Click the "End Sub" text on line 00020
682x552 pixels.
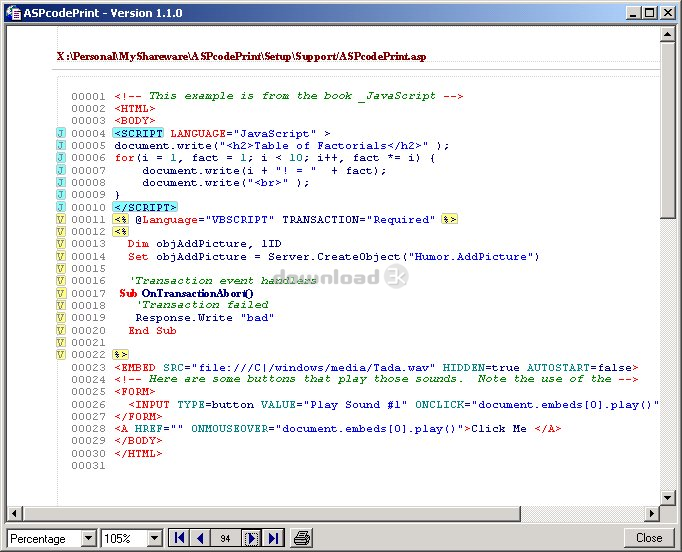[152, 331]
